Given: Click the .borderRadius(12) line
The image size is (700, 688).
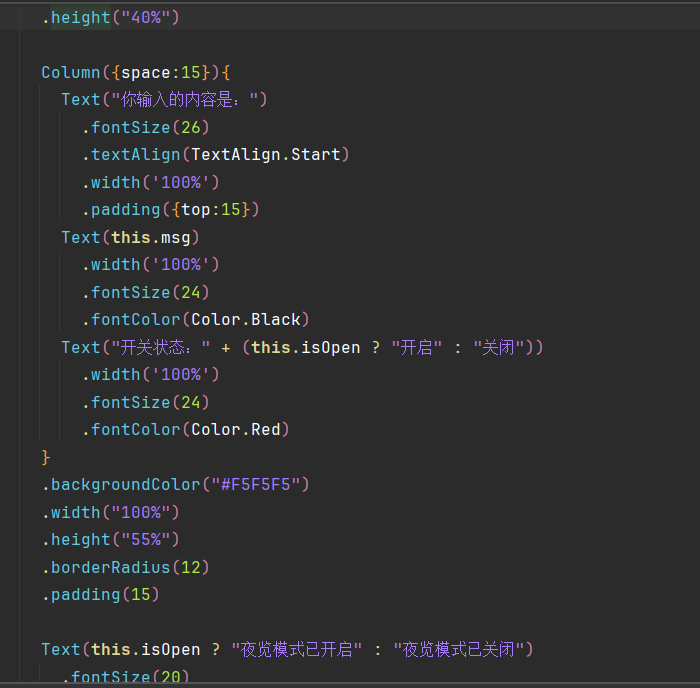Looking at the screenshot, I should coord(125,567).
